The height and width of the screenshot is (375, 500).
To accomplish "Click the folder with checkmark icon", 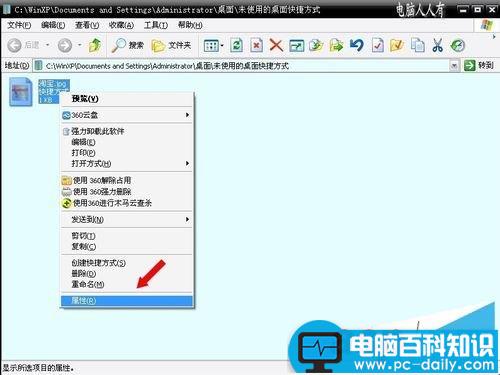I will coord(397,45).
